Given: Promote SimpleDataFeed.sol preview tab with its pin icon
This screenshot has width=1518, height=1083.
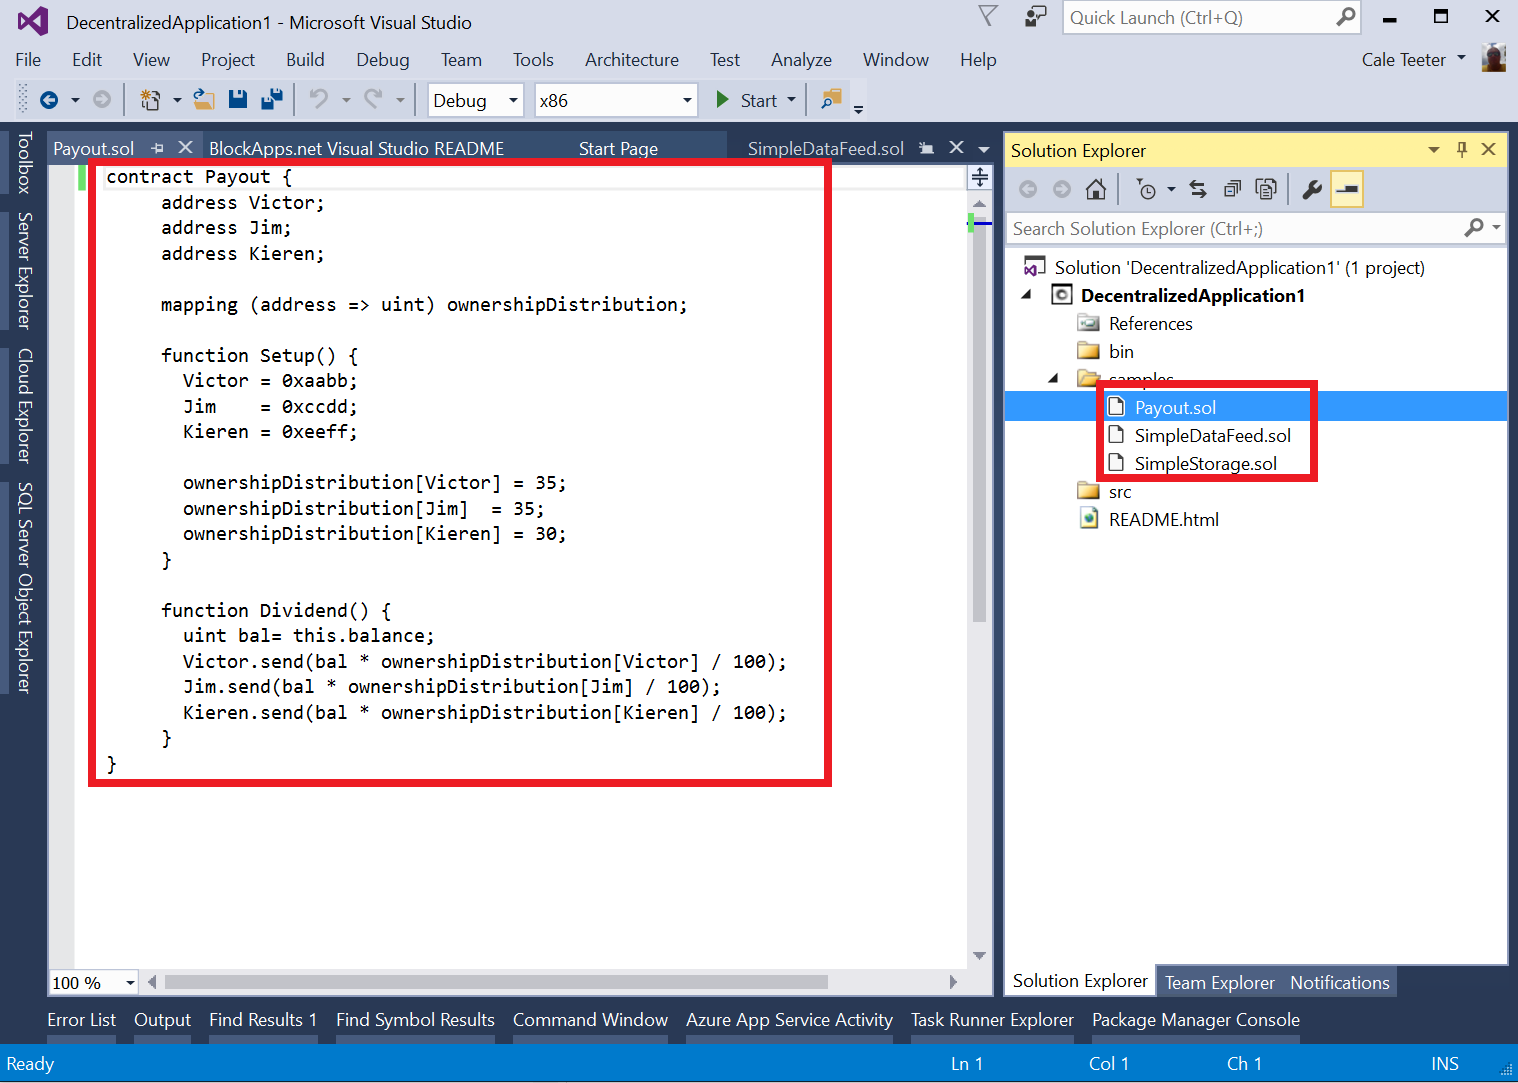Looking at the screenshot, I should pyautogui.click(x=927, y=148).
